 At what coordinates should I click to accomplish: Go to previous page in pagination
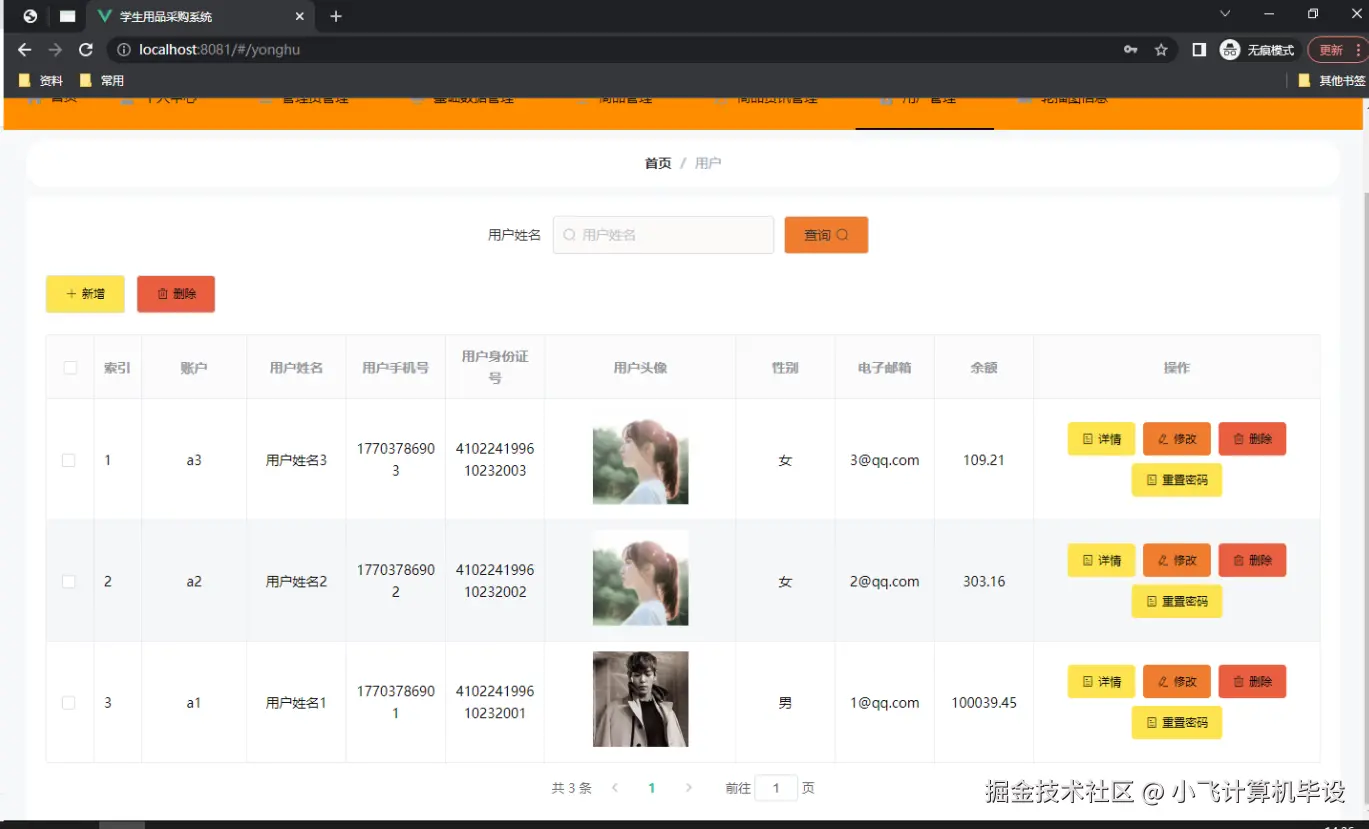(x=615, y=788)
